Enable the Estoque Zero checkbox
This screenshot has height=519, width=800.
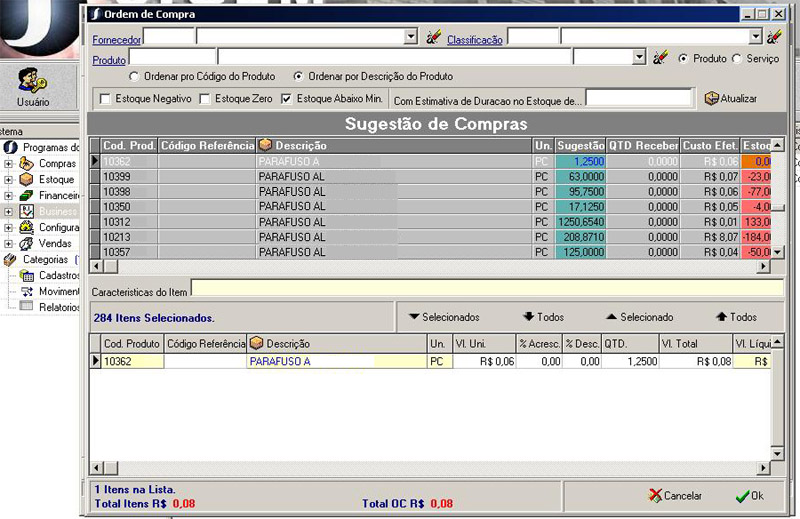tap(205, 99)
